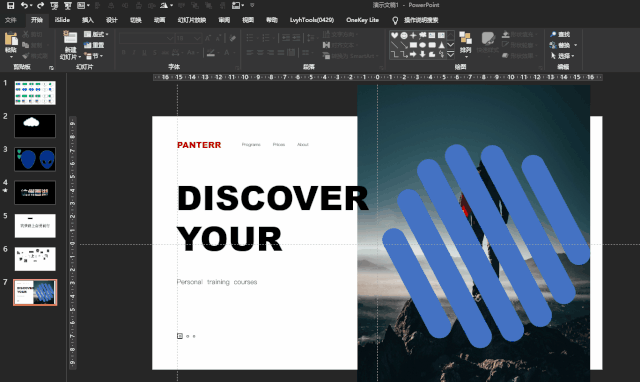This screenshot has width=640, height=382.
Task: Pick the down block arrow shape
Action: point(422,54)
